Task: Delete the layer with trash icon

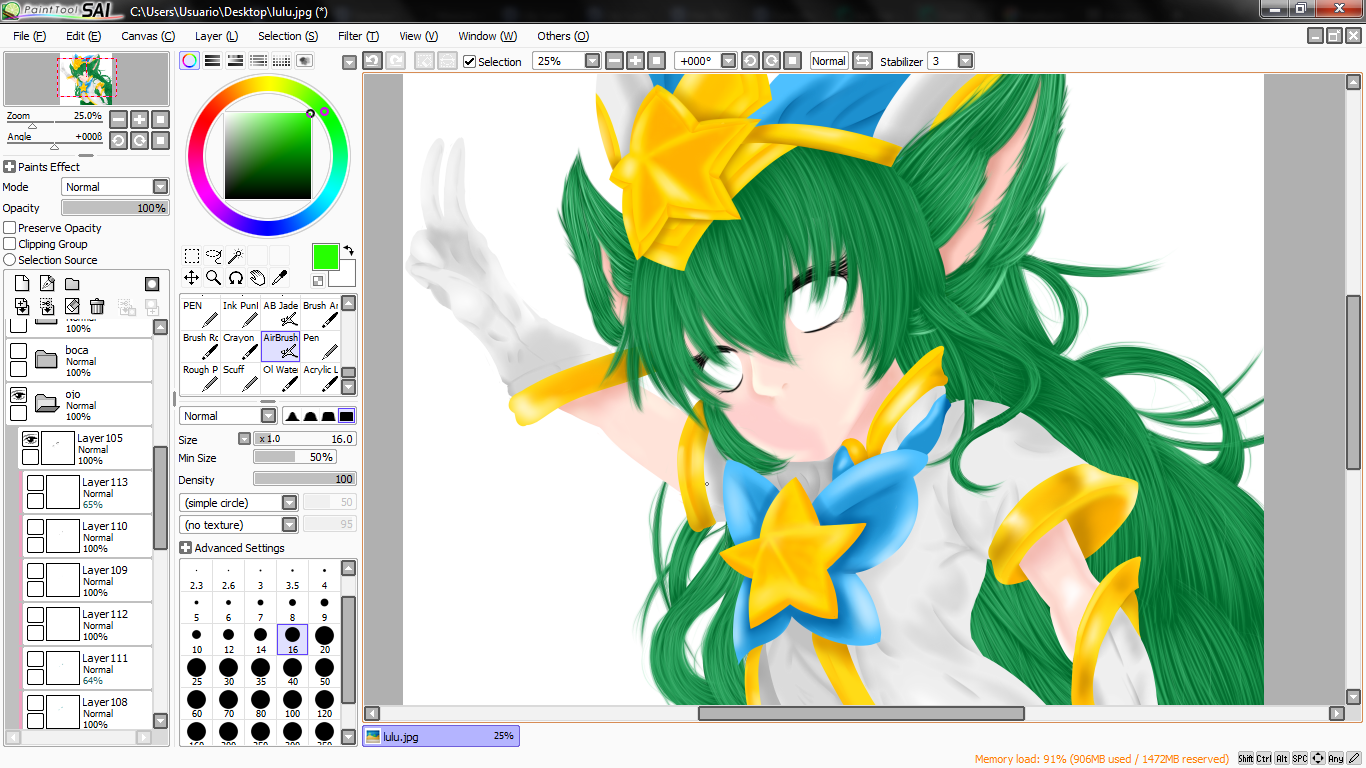Action: 97,306
